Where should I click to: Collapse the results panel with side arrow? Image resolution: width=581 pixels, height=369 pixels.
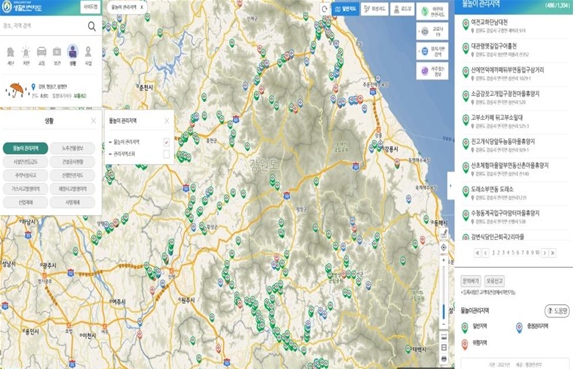coord(451,186)
